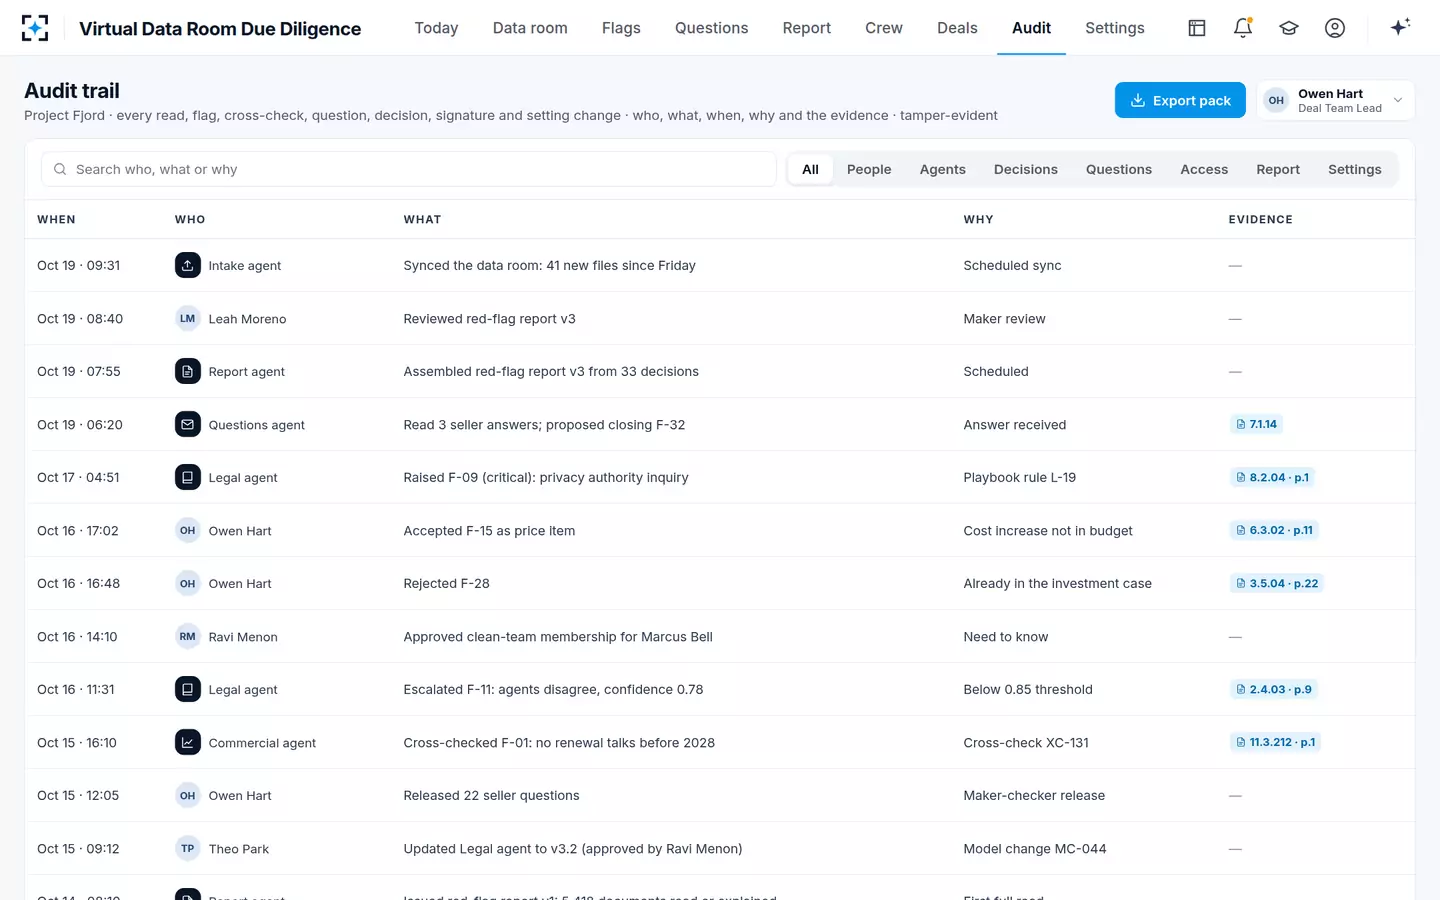Screen dimensions: 1440x900
Task: Open the layout panel icon
Action: pos(1197,28)
